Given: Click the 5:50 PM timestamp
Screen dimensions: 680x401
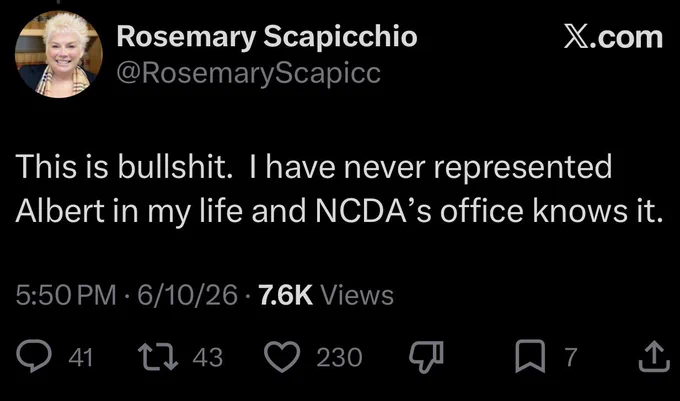Looking at the screenshot, I should tap(66, 295).
